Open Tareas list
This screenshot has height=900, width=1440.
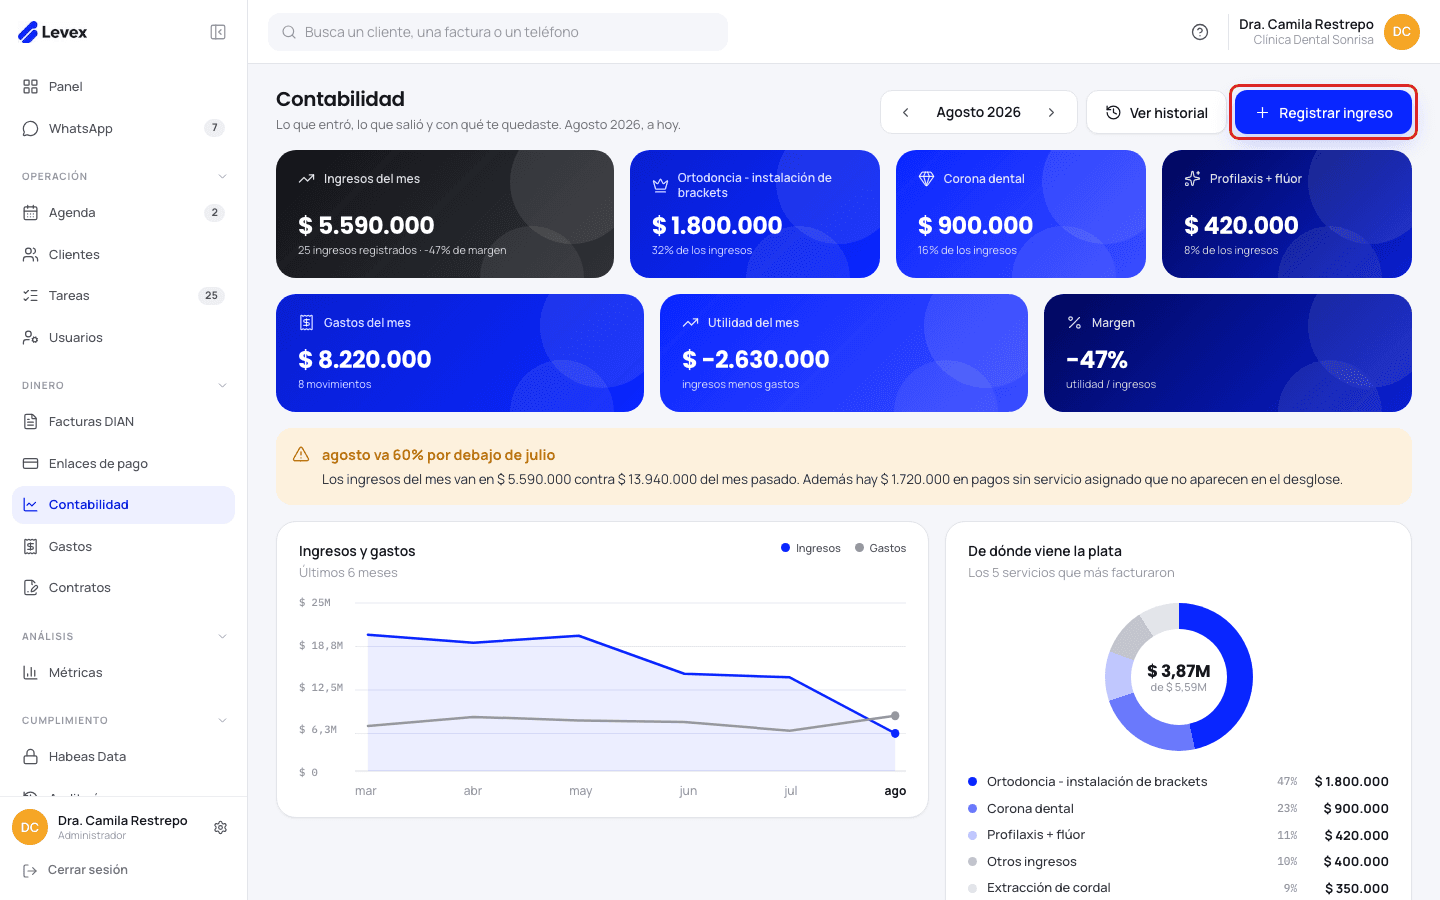click(x=123, y=296)
